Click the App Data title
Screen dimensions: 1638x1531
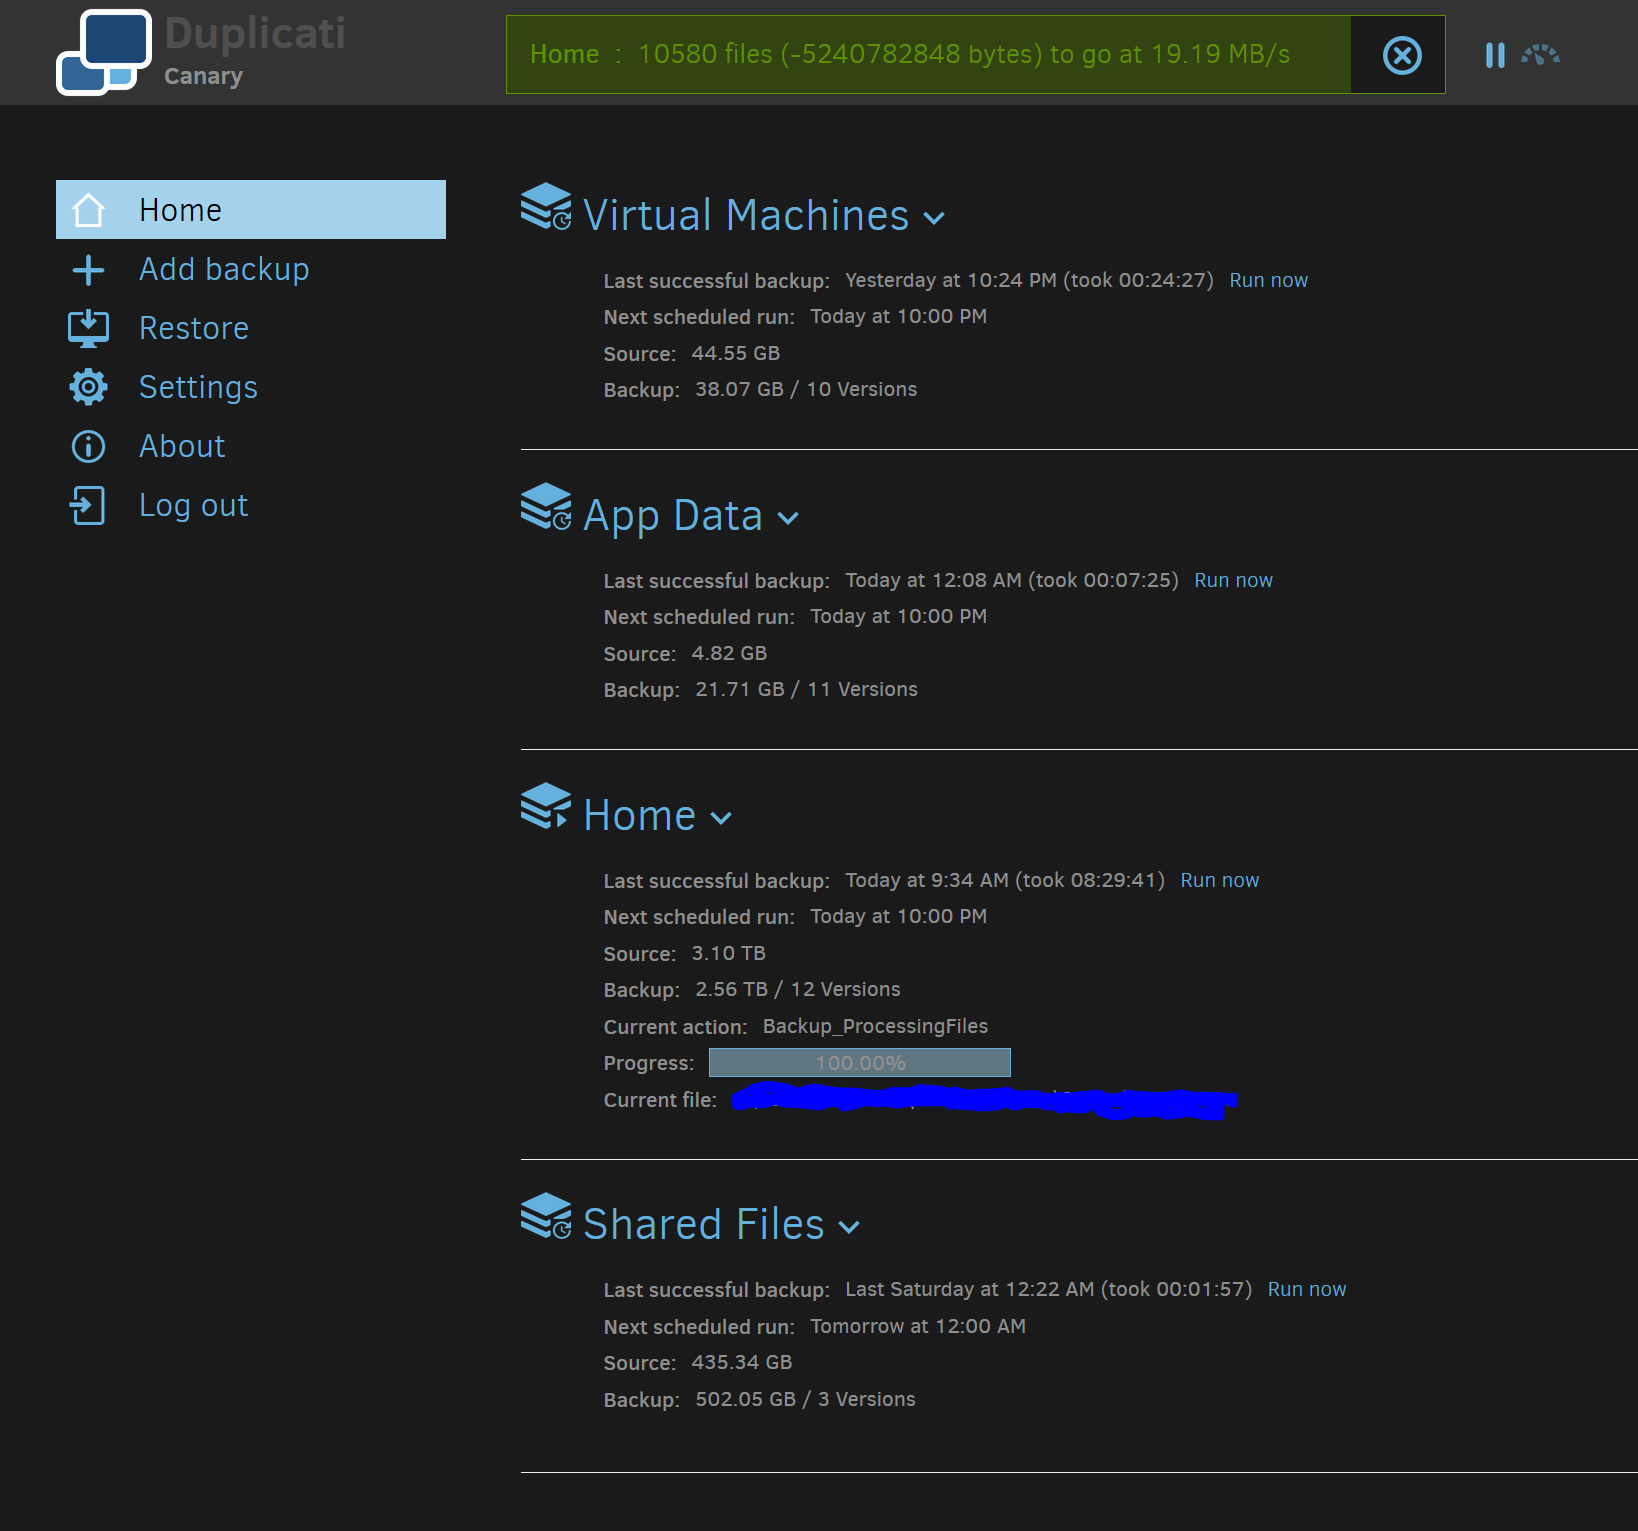click(673, 516)
